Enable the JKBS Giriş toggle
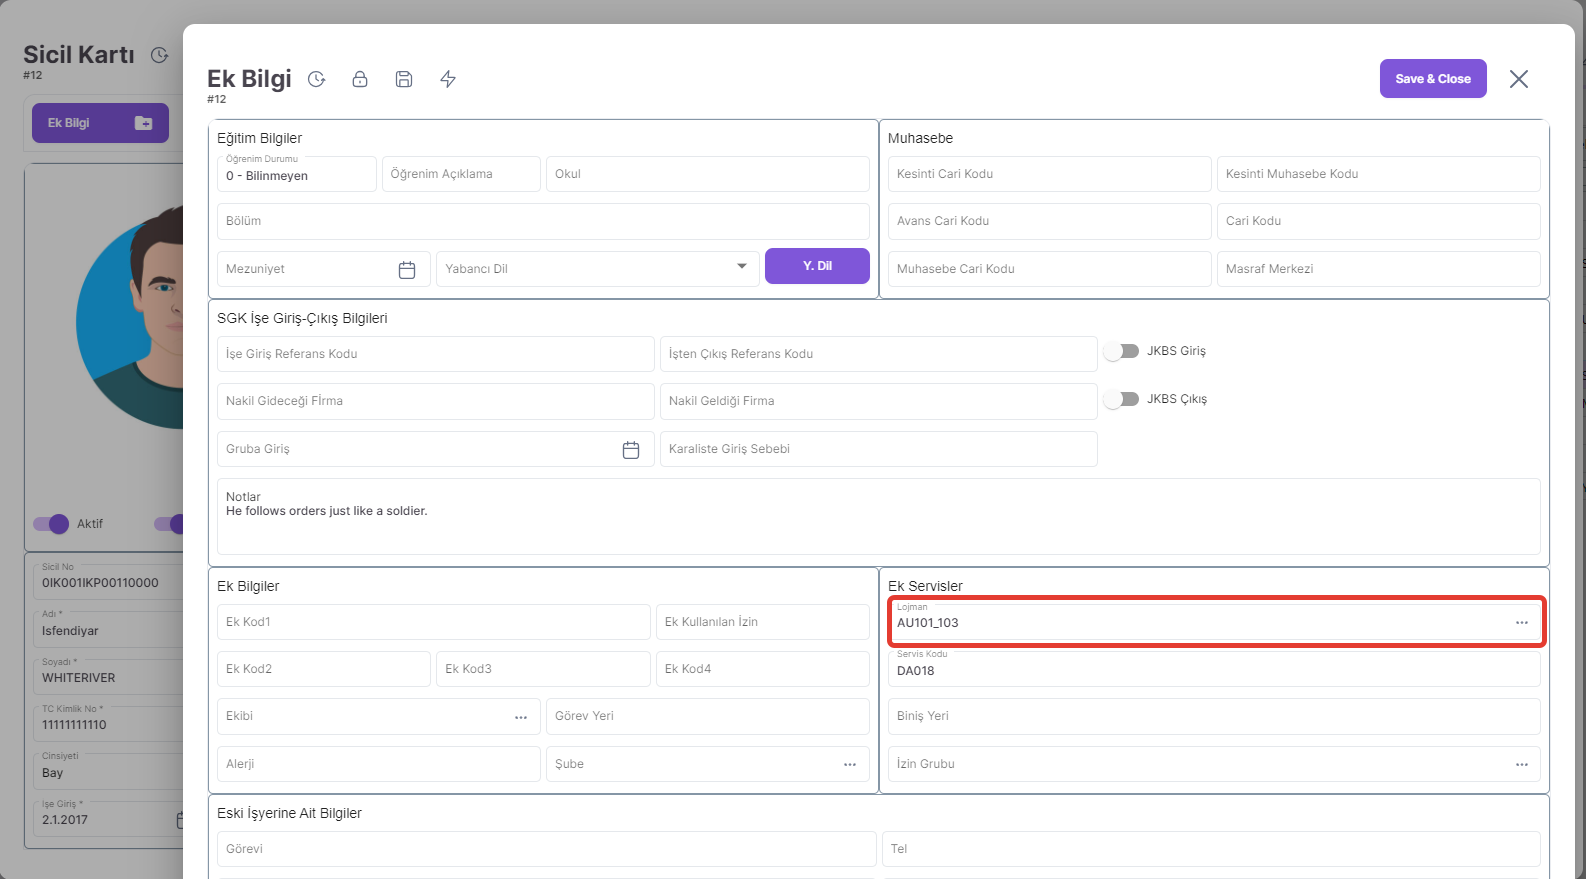 tap(1121, 351)
